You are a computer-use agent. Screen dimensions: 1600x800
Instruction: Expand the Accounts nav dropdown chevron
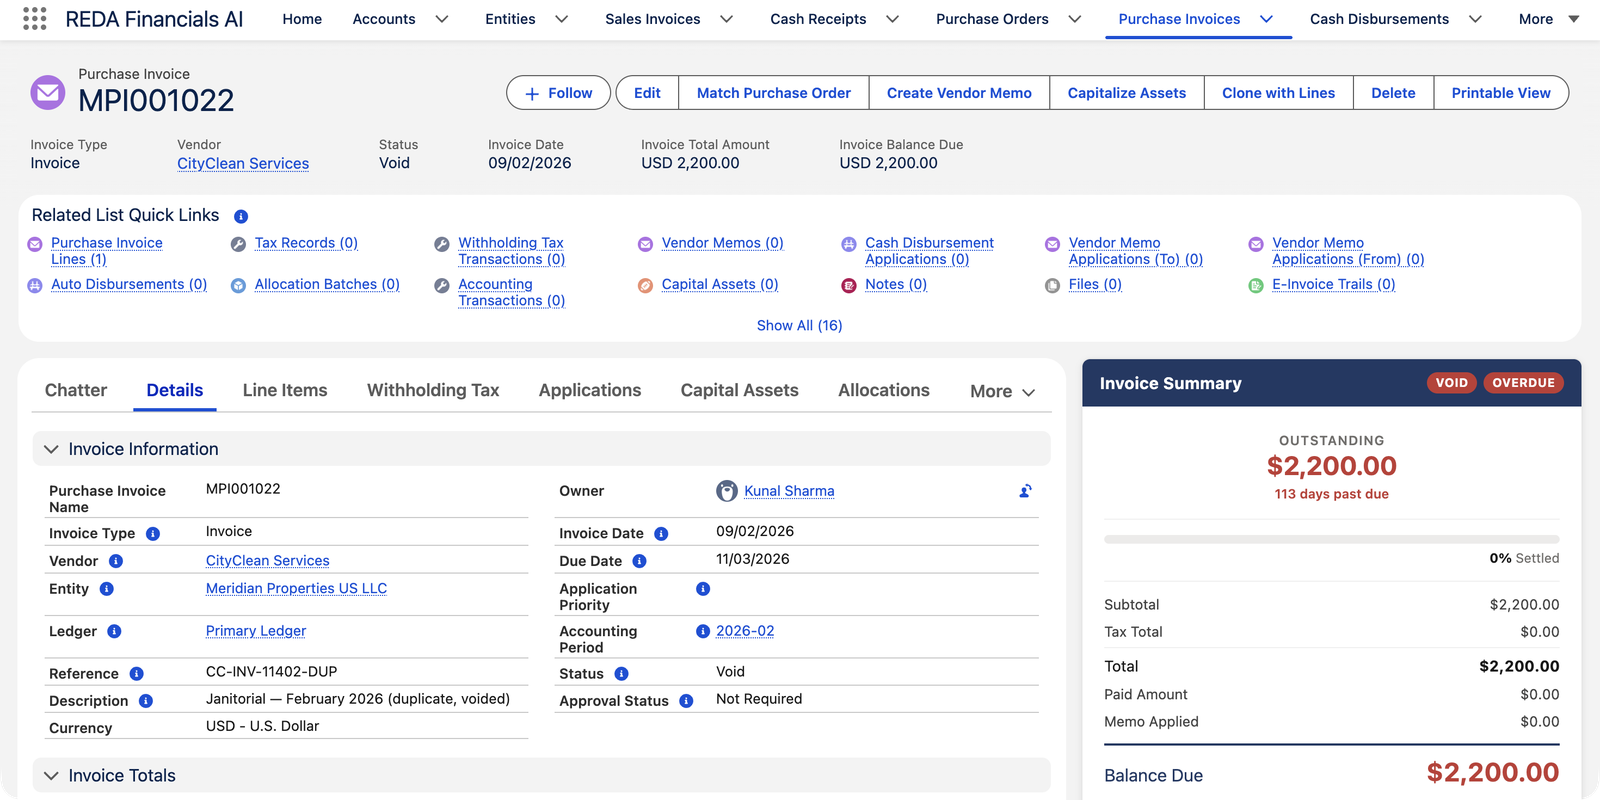click(442, 19)
